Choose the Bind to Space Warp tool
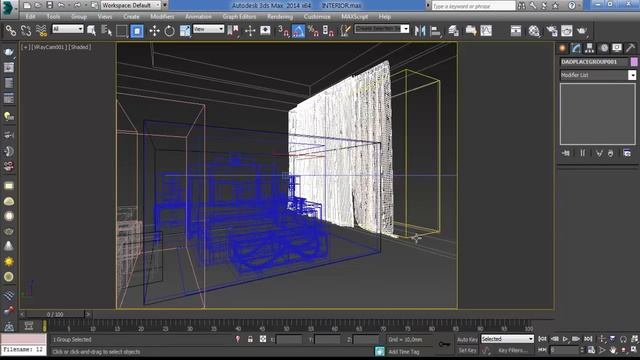Screen dimensions: 640x360 click(42, 31)
